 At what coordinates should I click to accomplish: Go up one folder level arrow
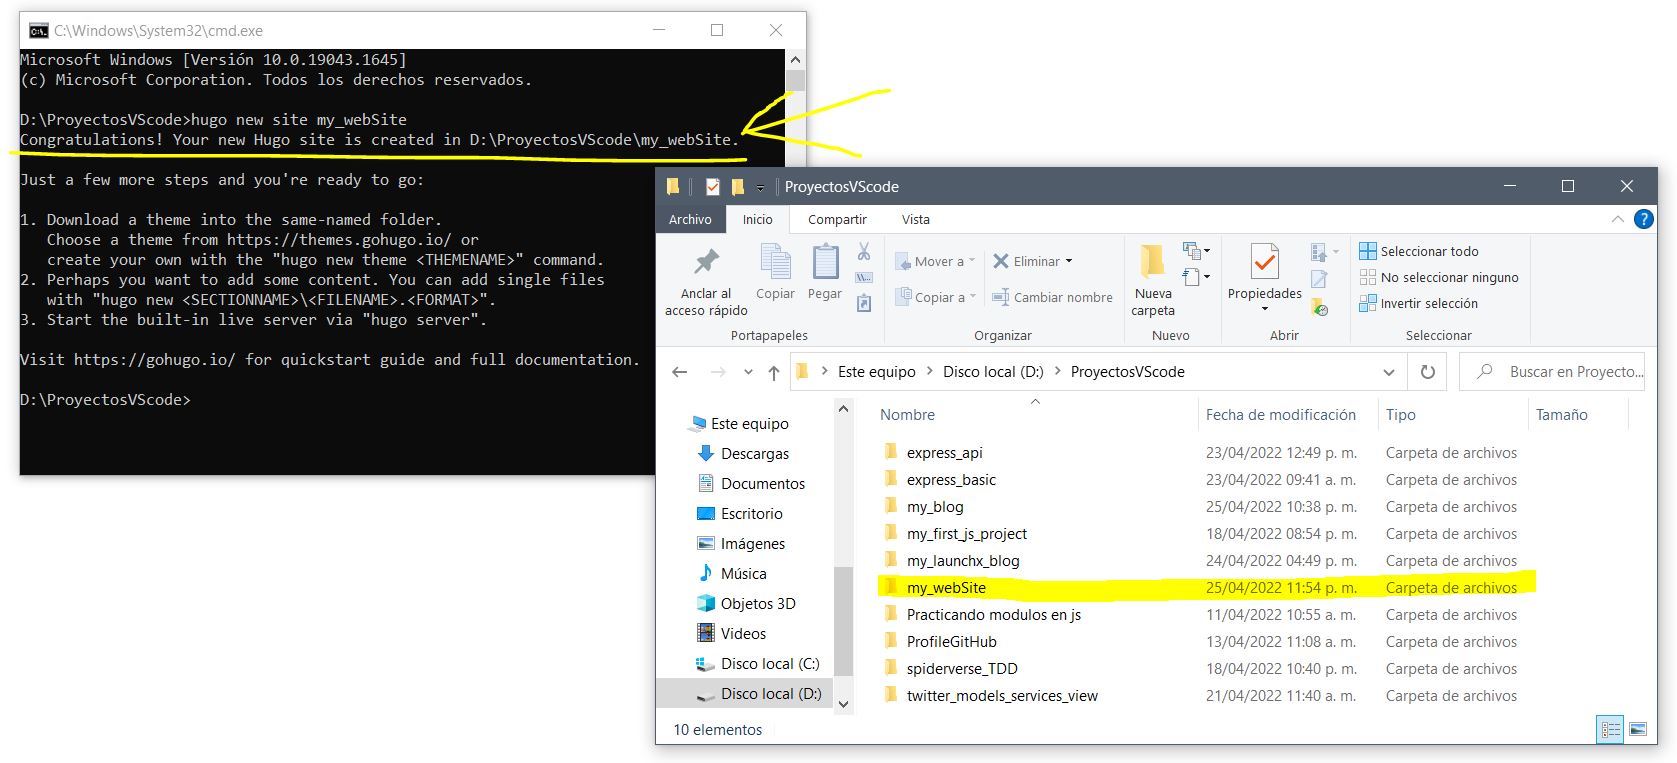(x=773, y=372)
